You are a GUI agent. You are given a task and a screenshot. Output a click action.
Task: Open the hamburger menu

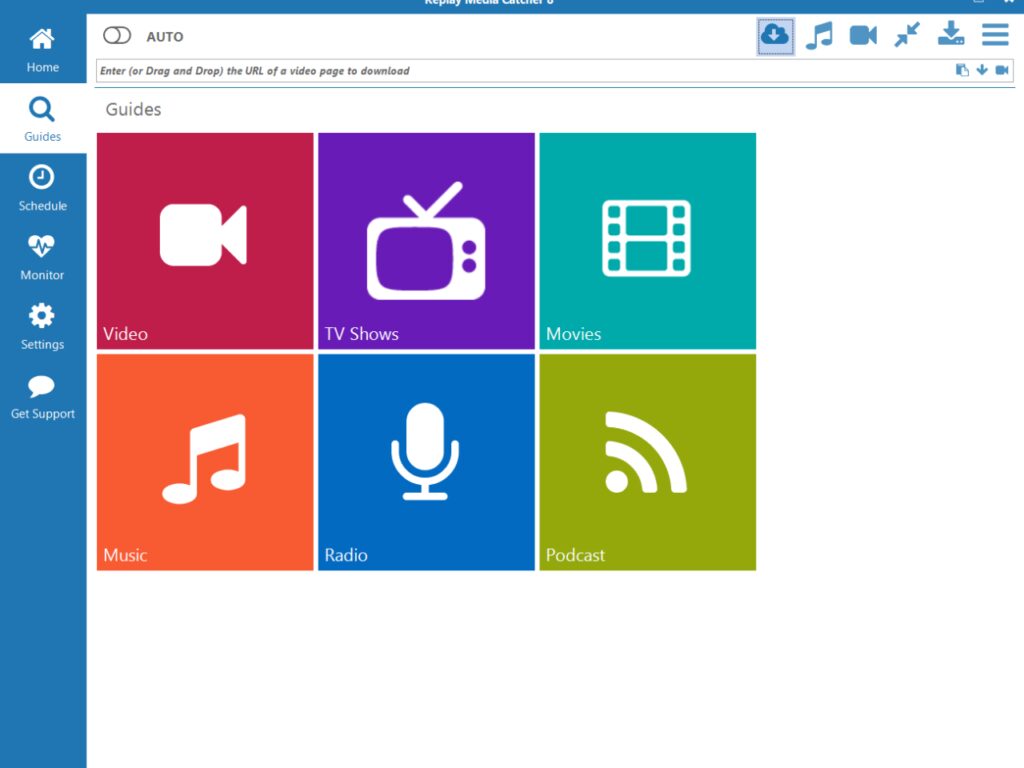click(995, 36)
